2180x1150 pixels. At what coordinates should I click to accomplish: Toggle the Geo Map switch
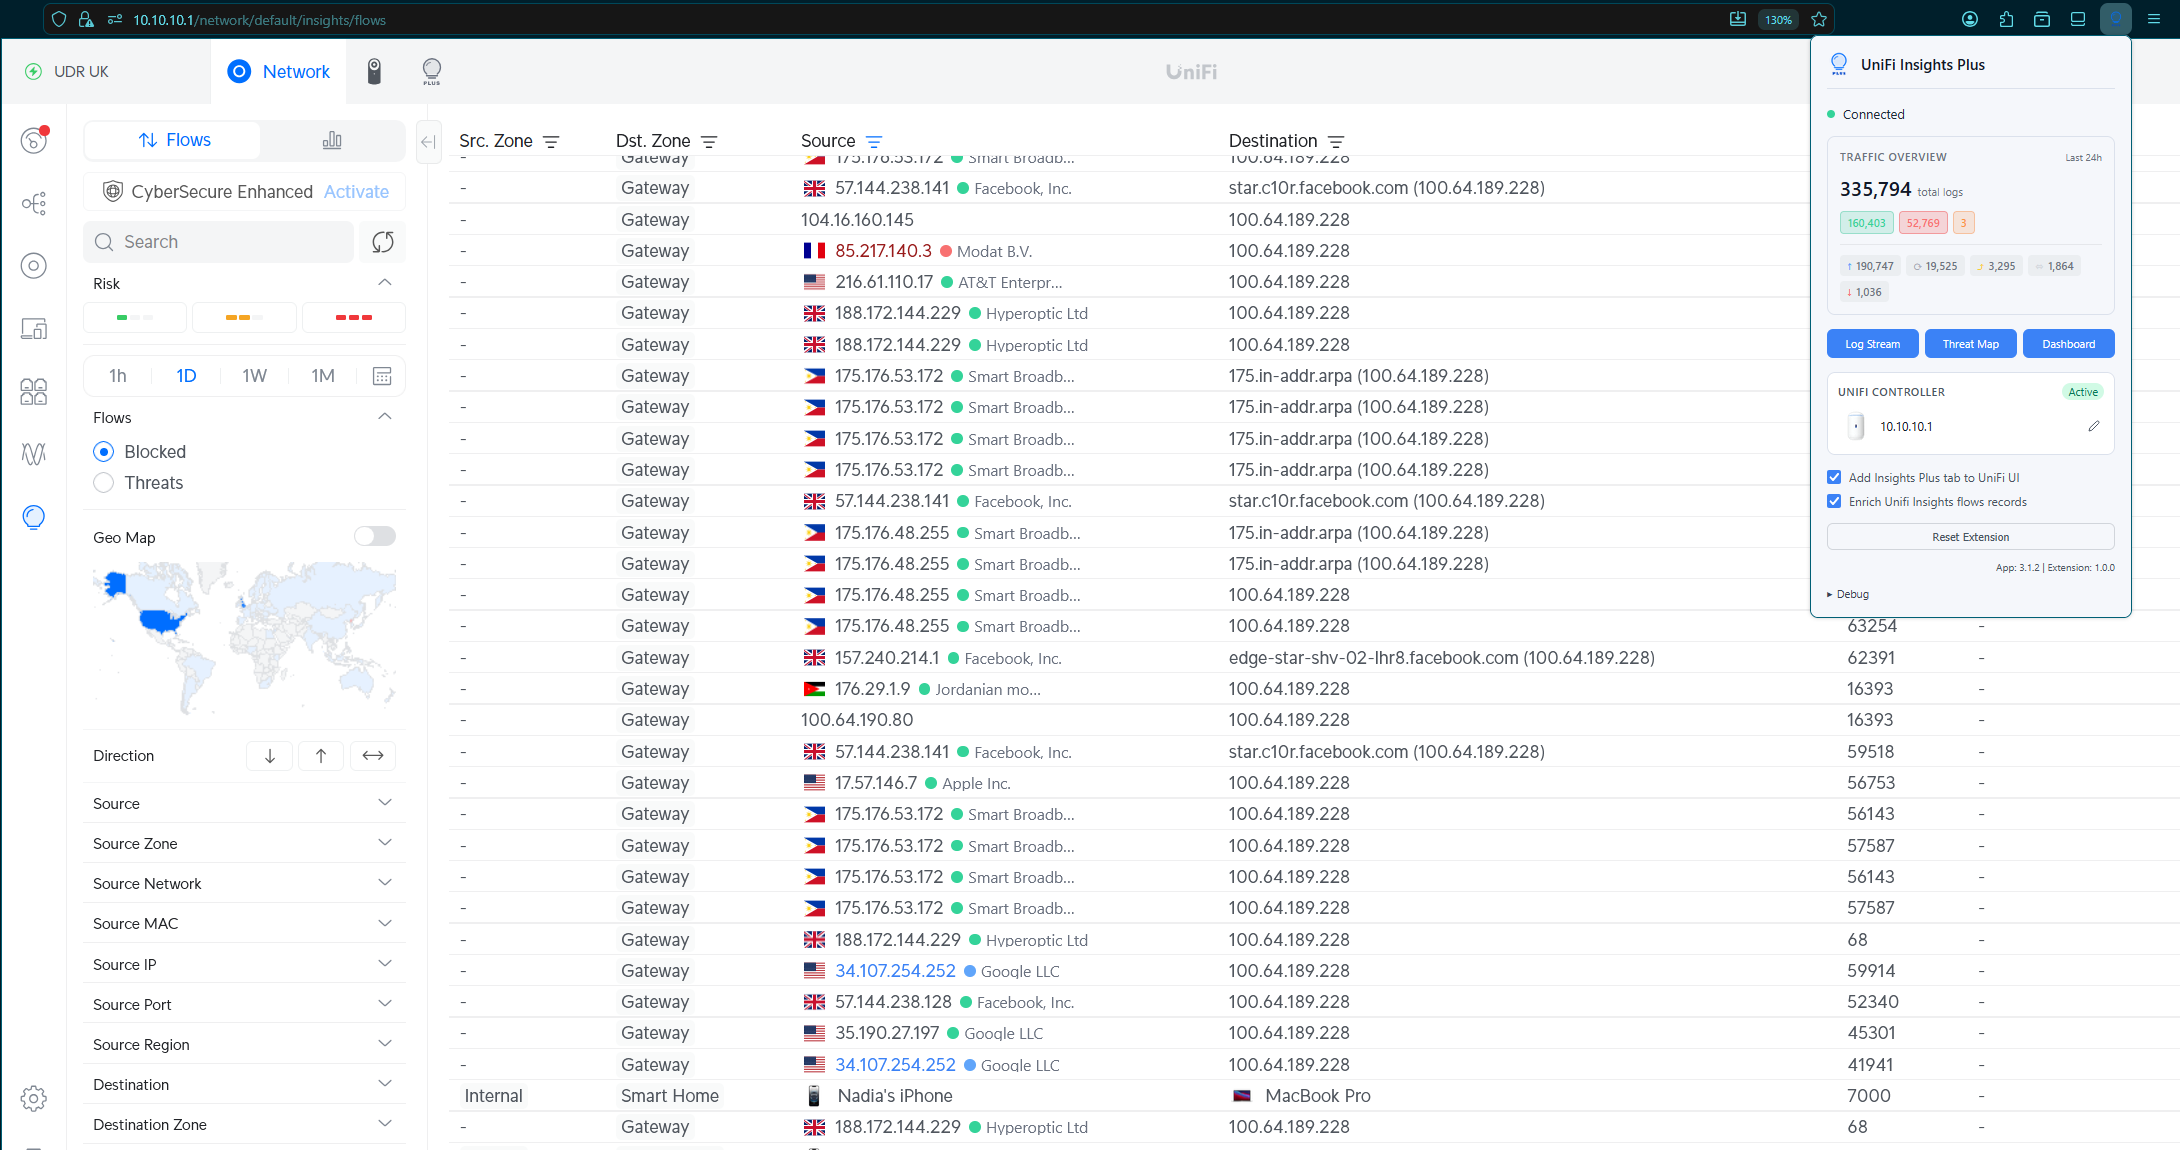[x=375, y=537]
